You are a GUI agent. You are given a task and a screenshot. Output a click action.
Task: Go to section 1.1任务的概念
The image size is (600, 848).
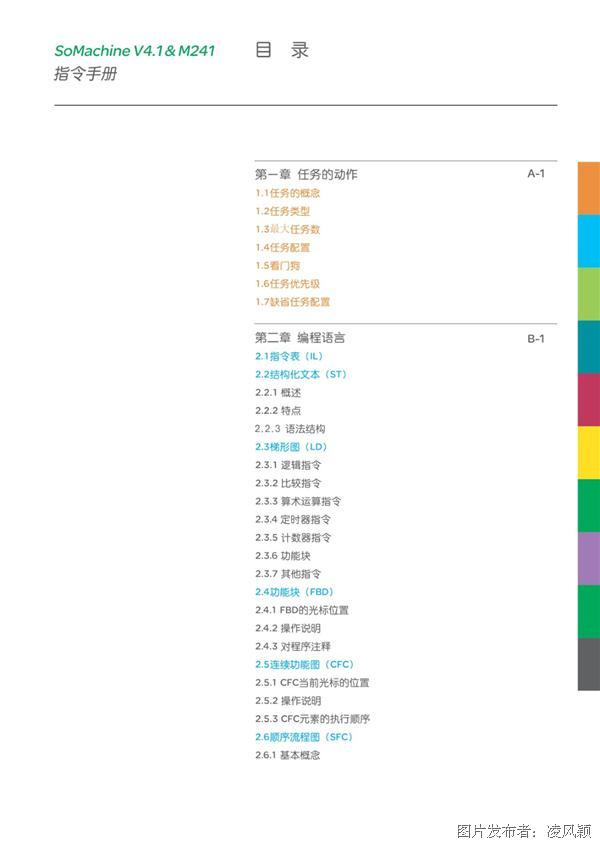287,193
